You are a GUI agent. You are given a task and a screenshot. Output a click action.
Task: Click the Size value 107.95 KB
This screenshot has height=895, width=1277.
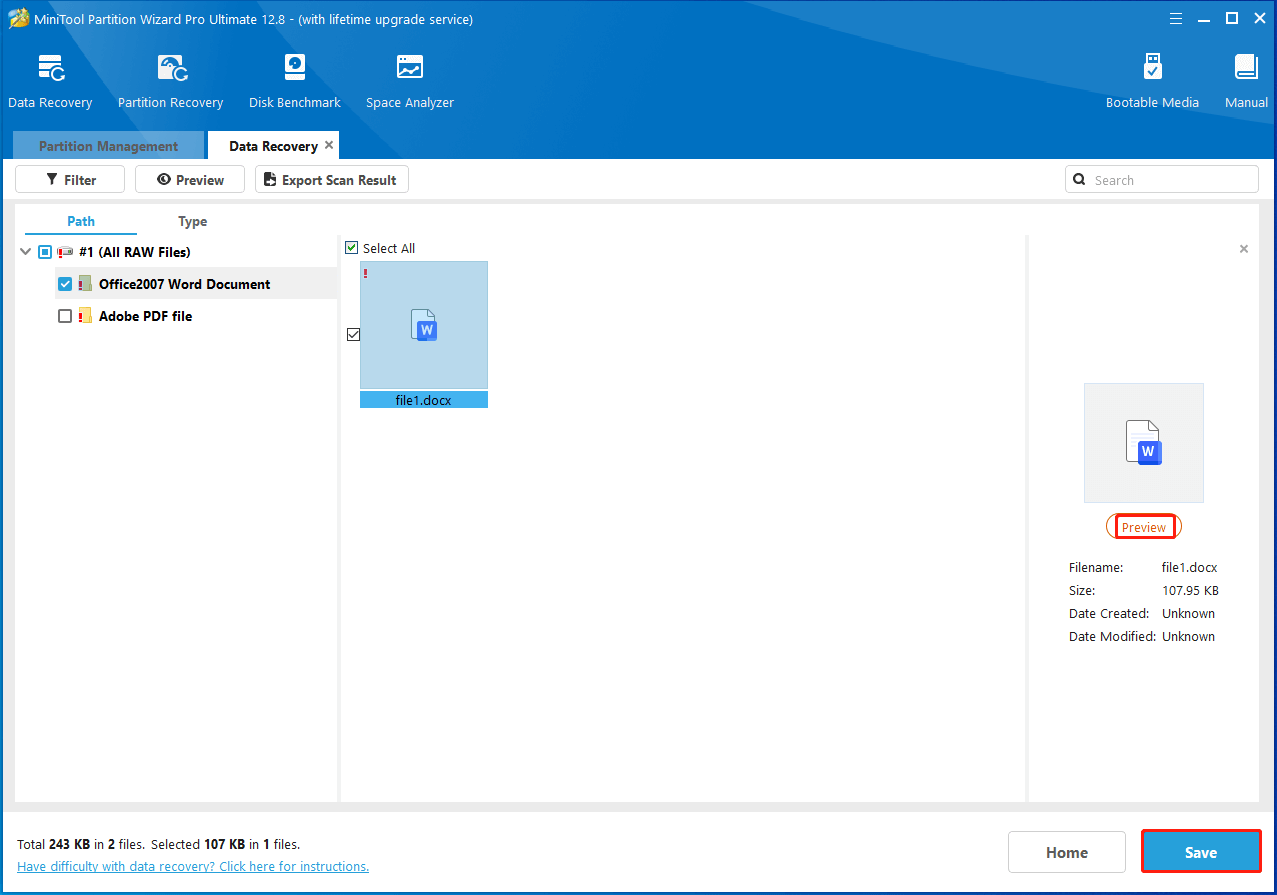pos(1190,590)
